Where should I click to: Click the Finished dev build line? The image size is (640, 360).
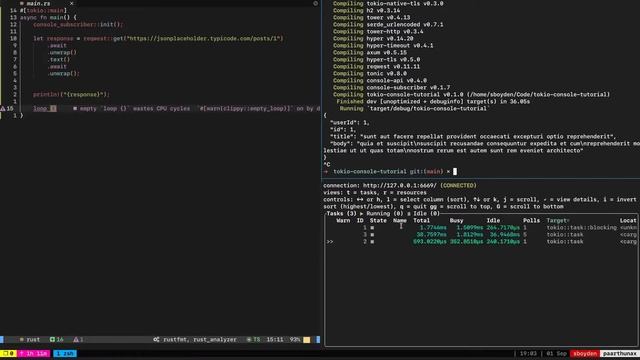point(433,101)
